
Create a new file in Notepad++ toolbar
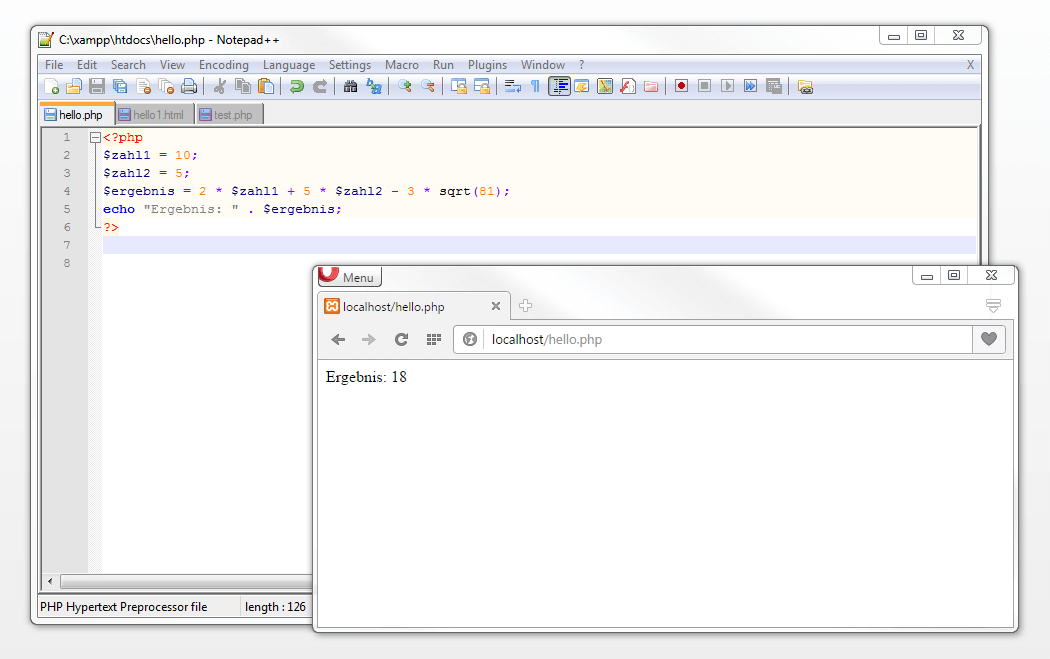(x=52, y=86)
